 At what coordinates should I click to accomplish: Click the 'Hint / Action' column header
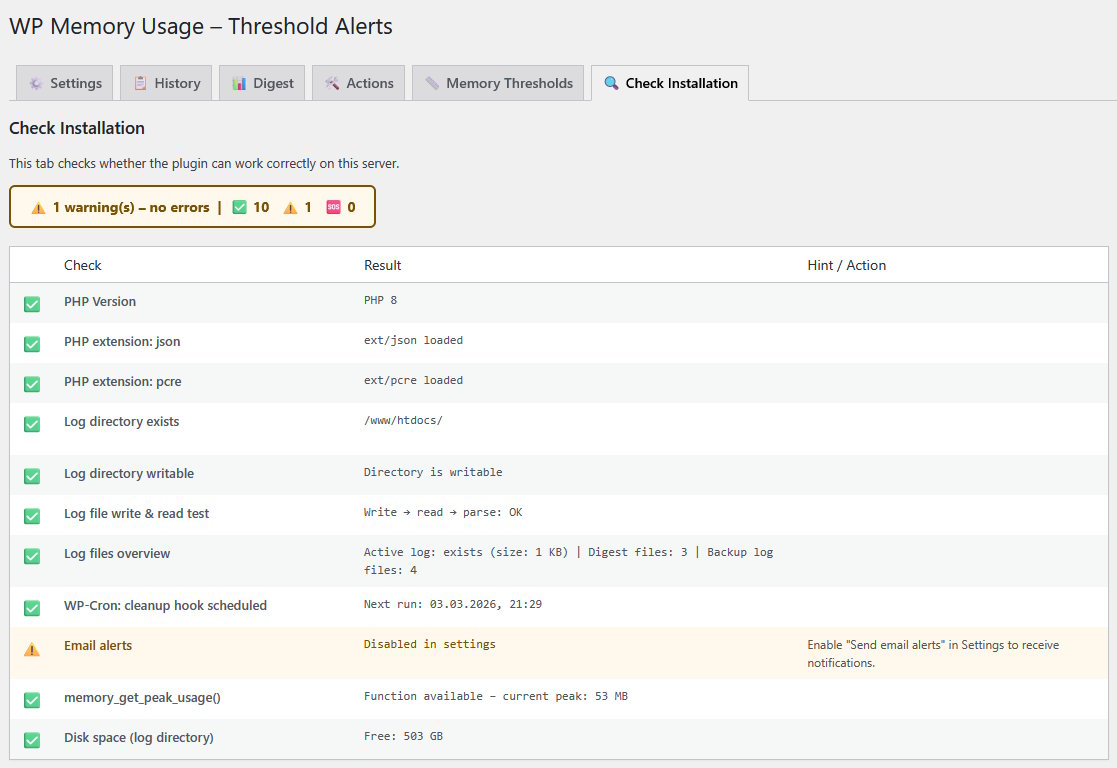pyautogui.click(x=846, y=265)
